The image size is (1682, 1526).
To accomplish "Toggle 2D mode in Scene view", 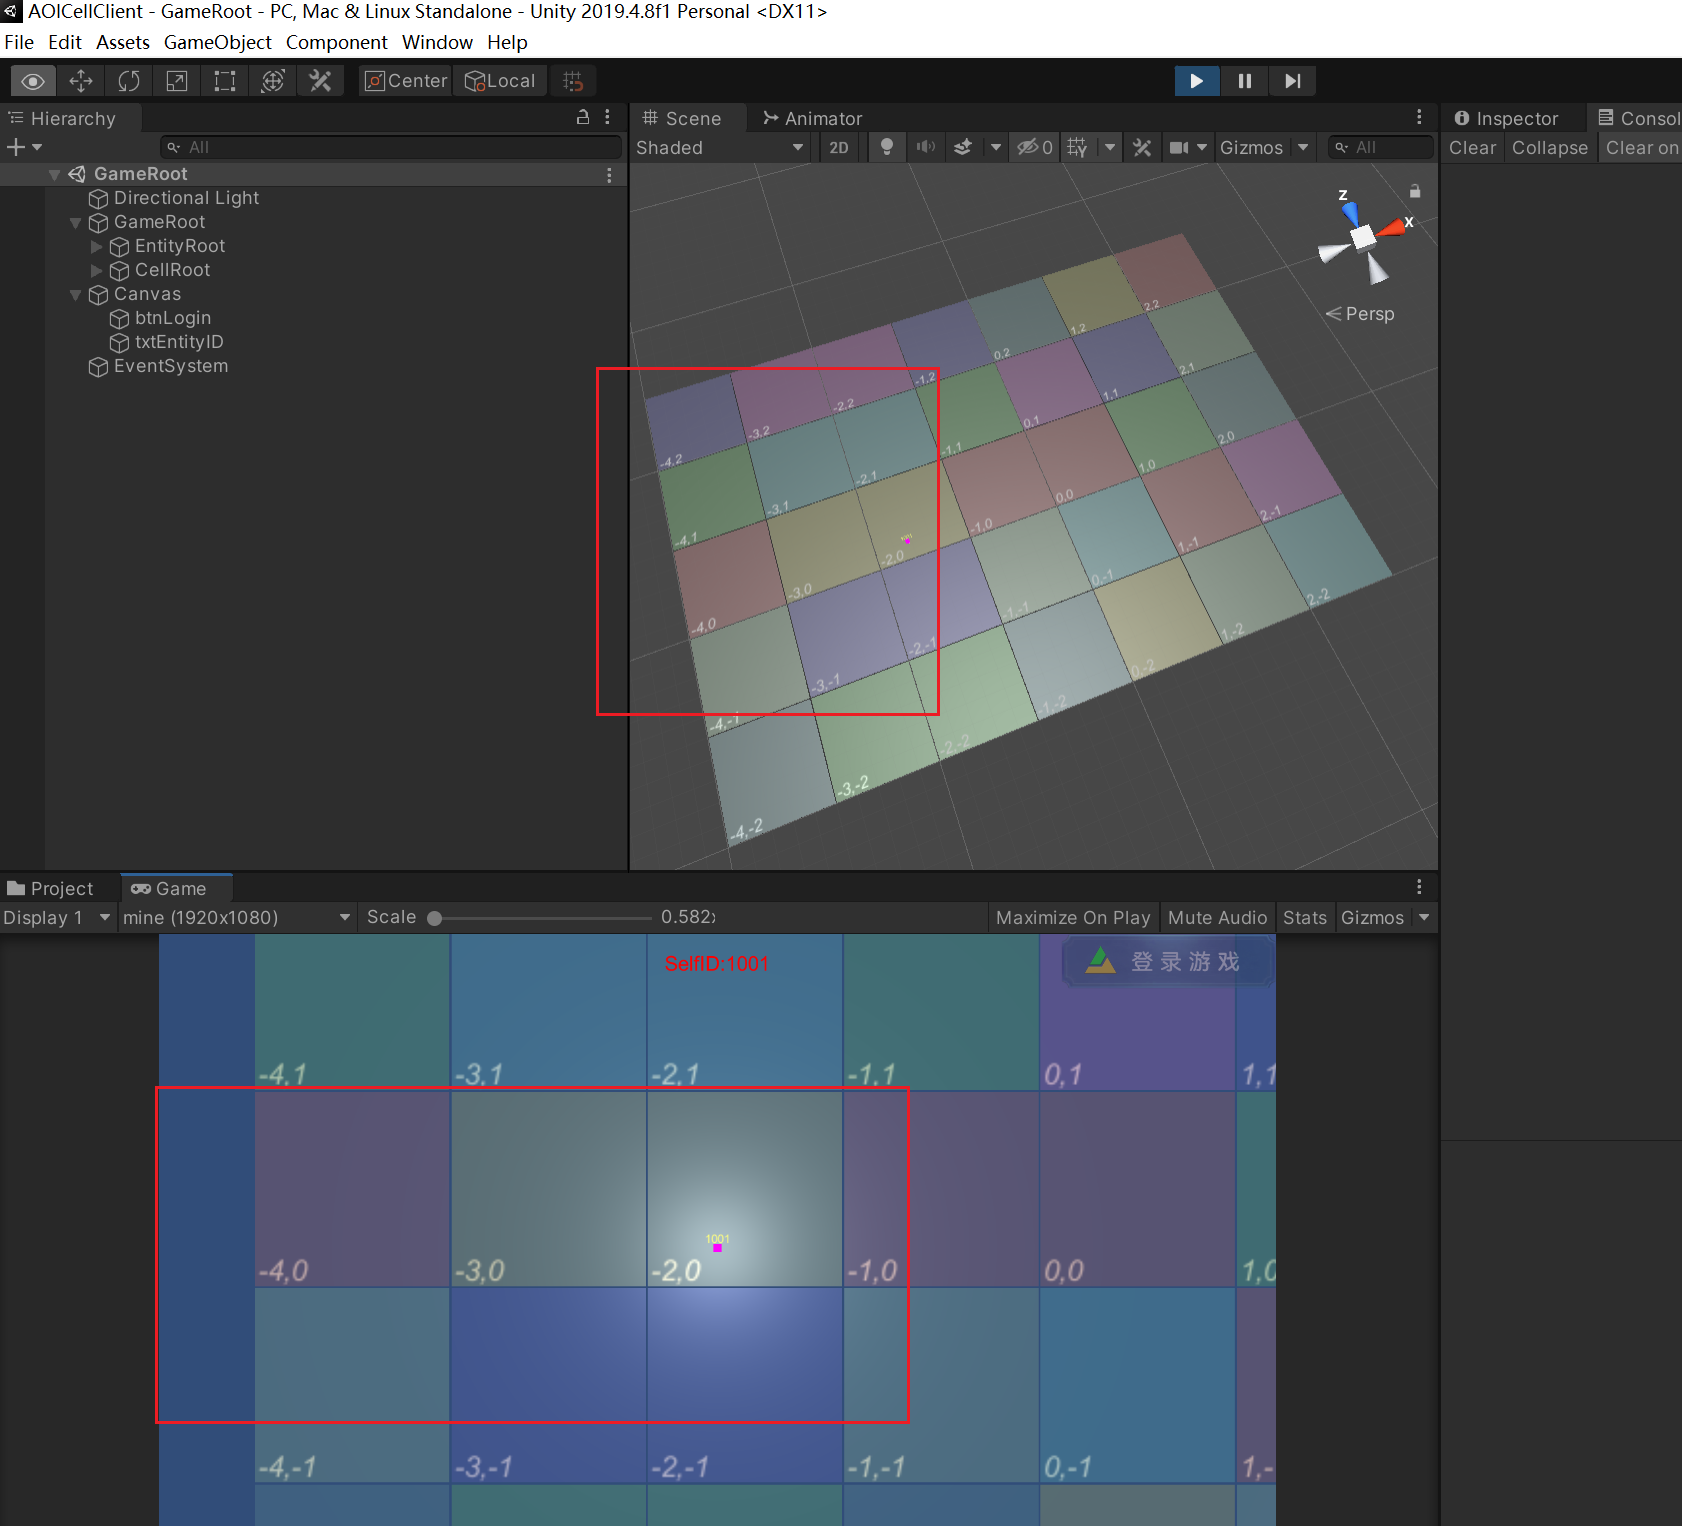I will click(839, 148).
